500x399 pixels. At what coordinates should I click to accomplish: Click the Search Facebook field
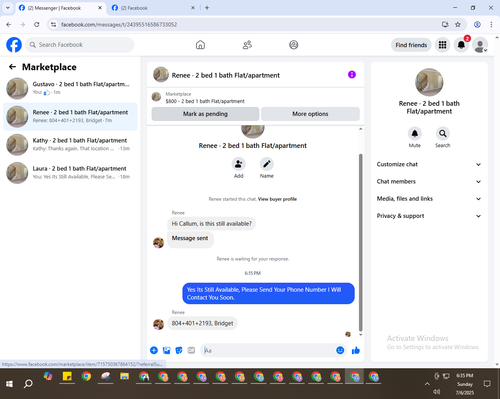tap(80, 45)
